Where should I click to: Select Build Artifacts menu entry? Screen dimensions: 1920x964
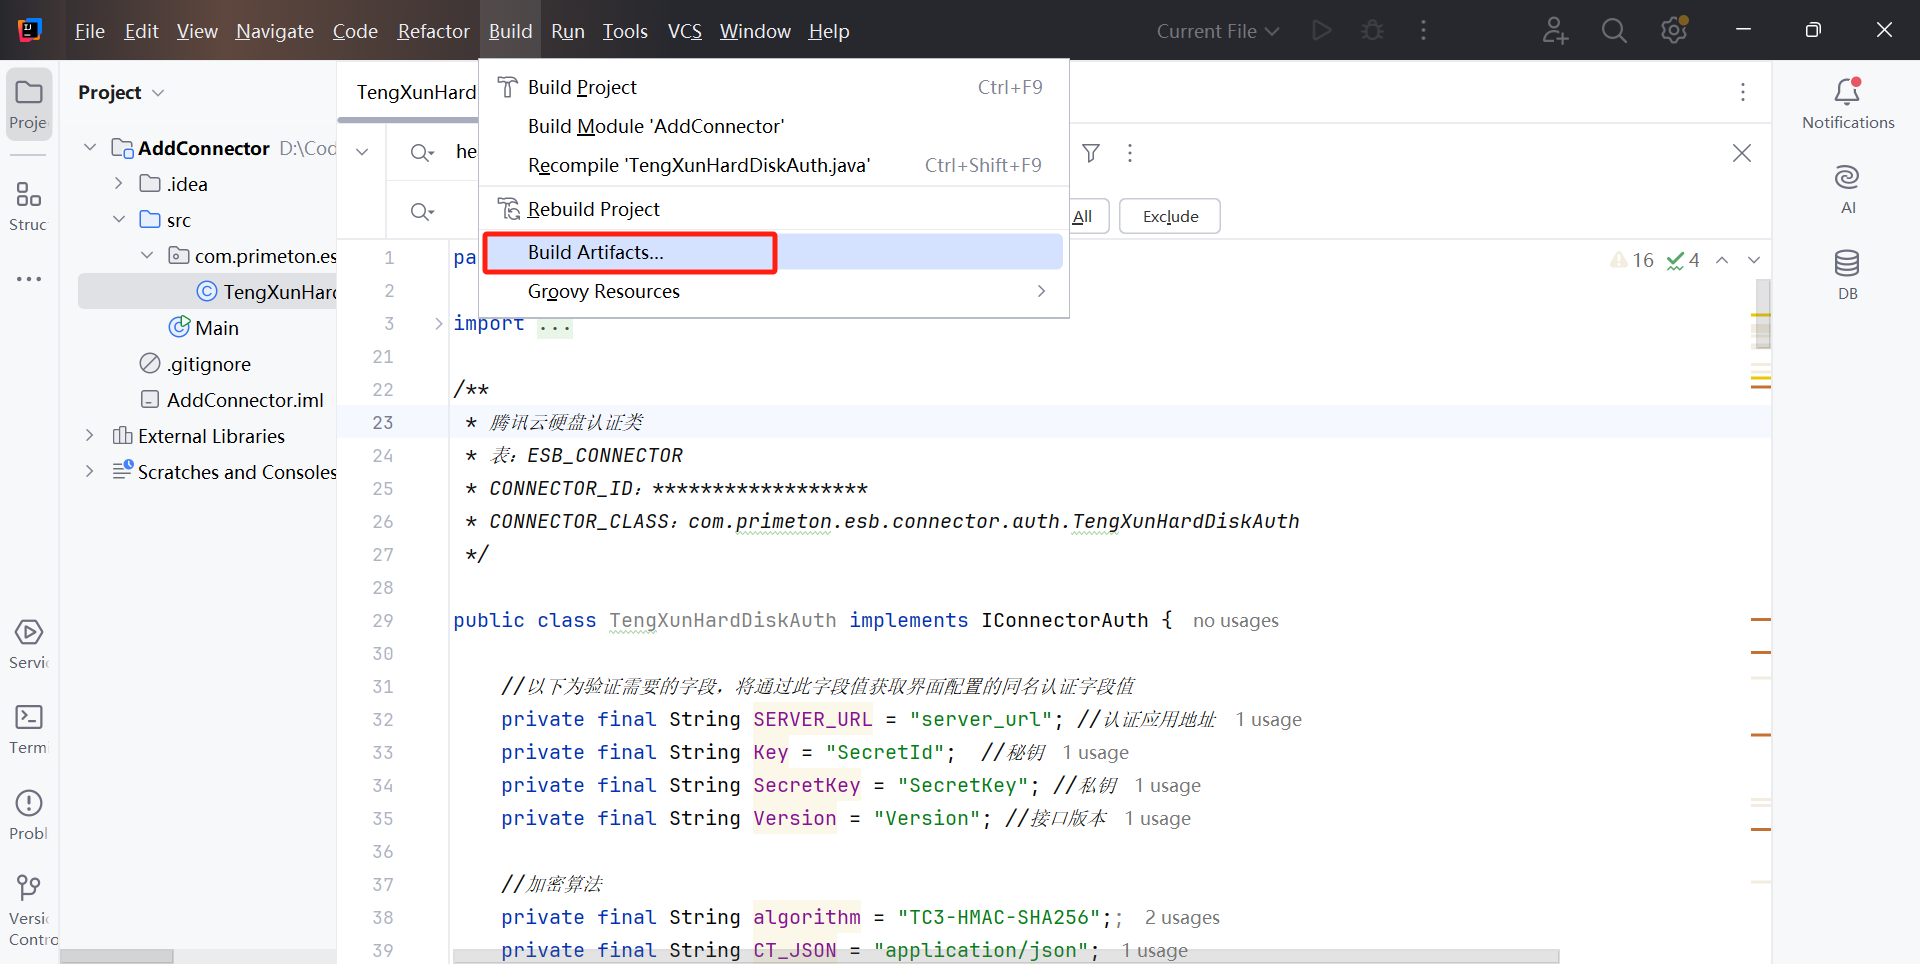pos(596,252)
